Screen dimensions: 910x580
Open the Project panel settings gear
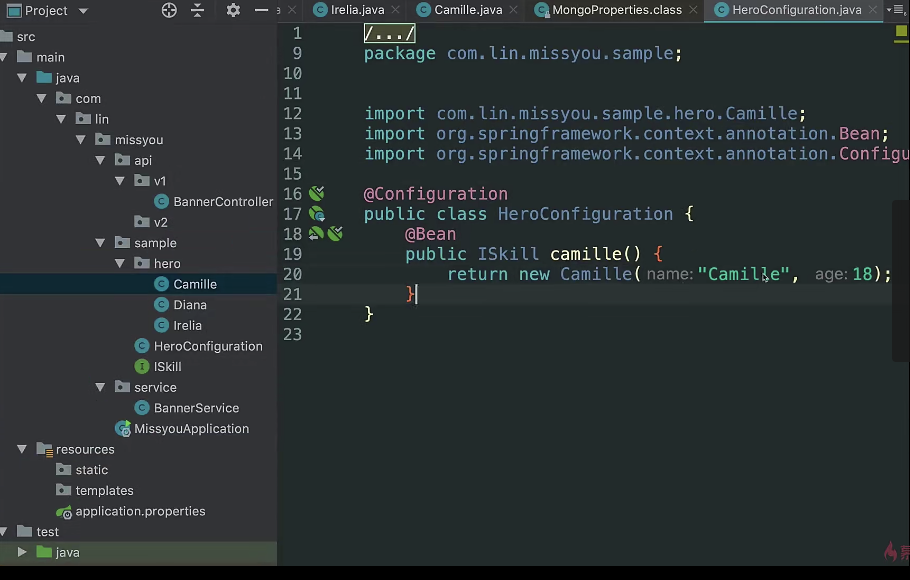pos(233,10)
